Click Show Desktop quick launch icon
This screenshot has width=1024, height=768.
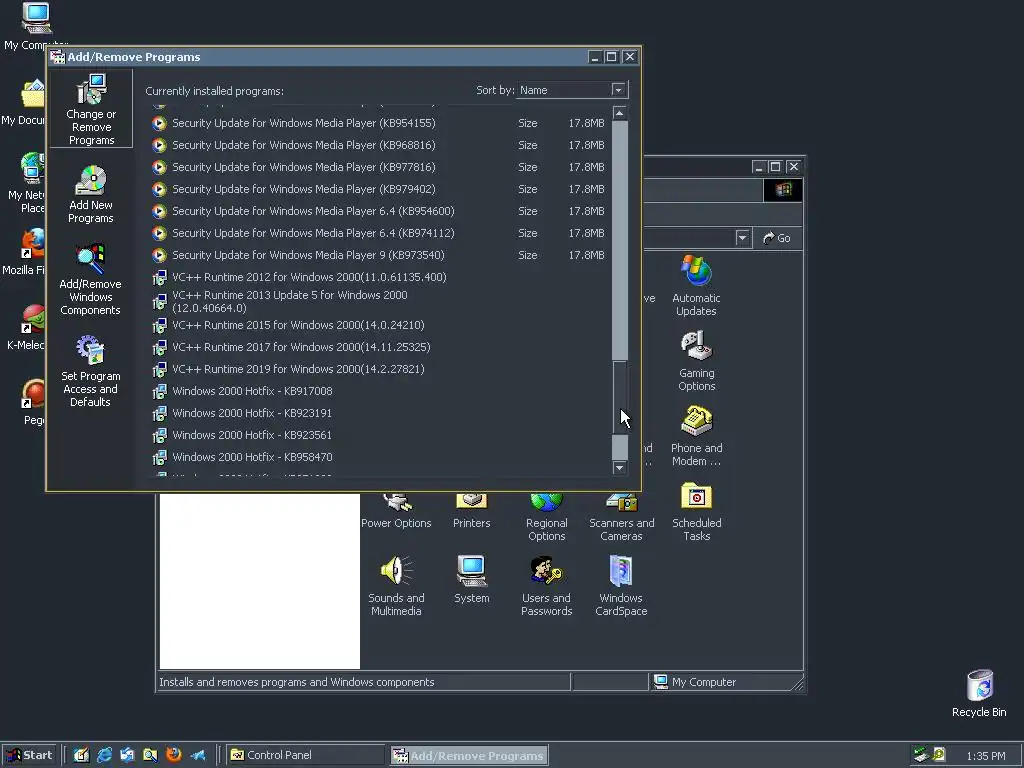click(x=81, y=755)
